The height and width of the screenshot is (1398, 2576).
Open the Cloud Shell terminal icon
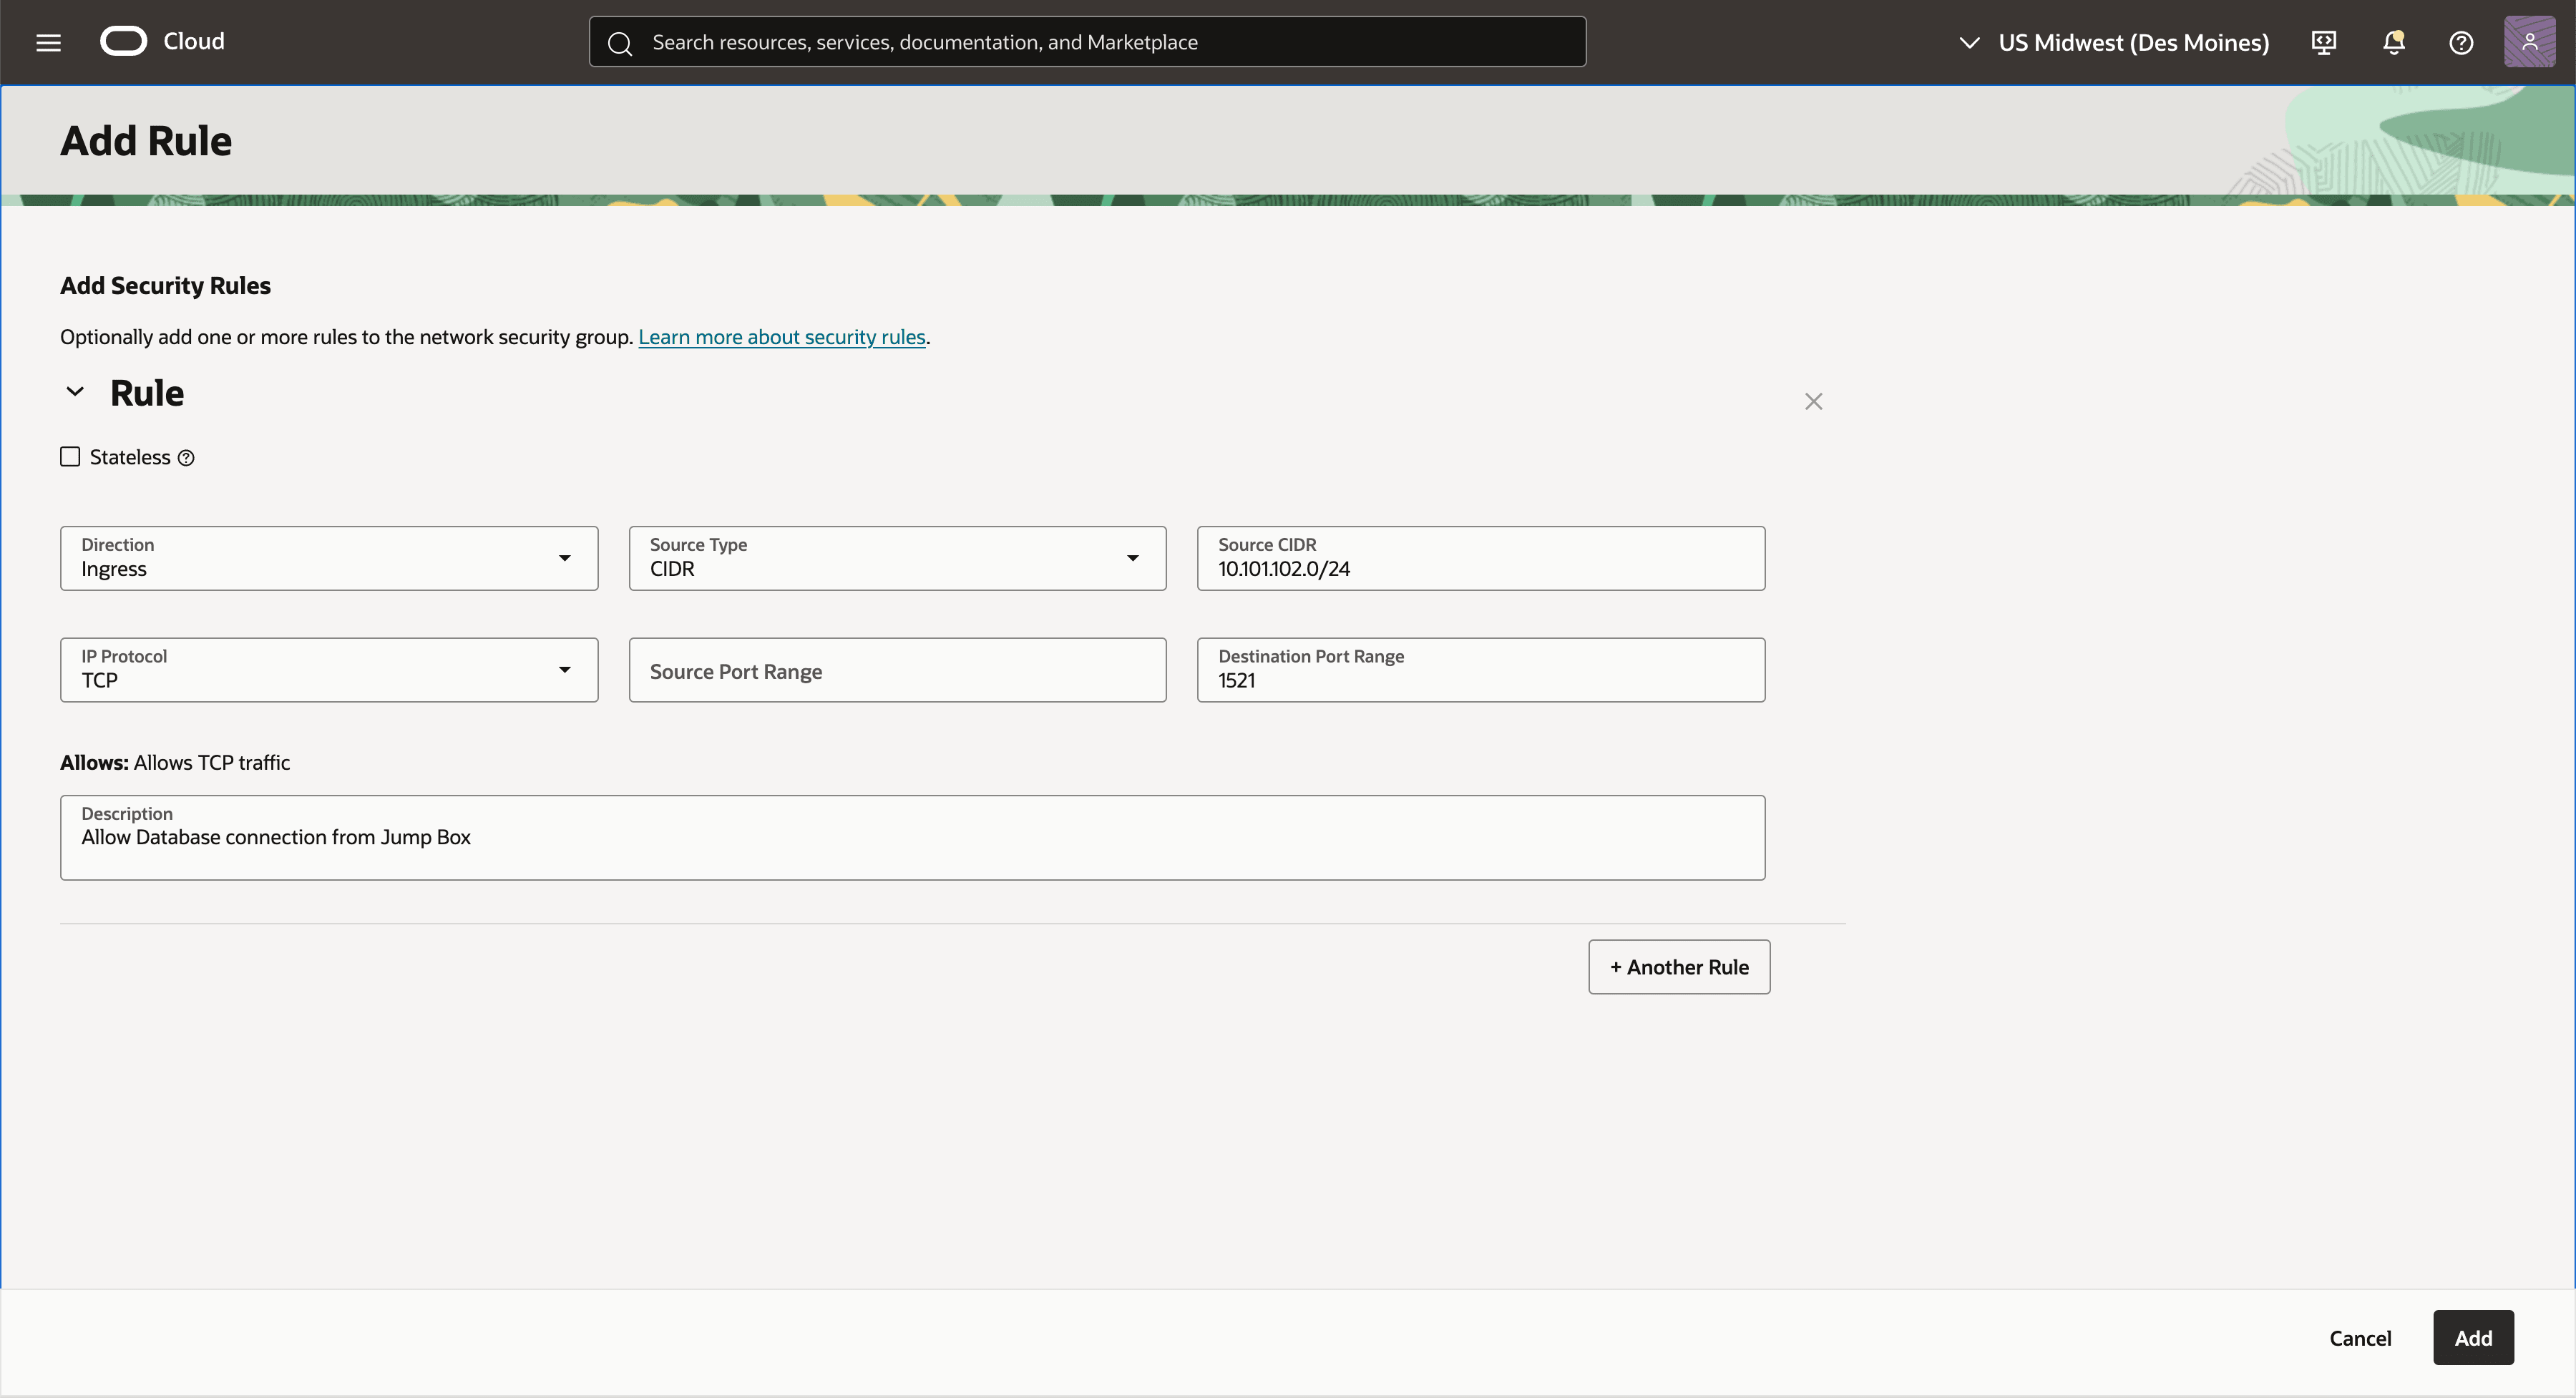pos(2324,43)
